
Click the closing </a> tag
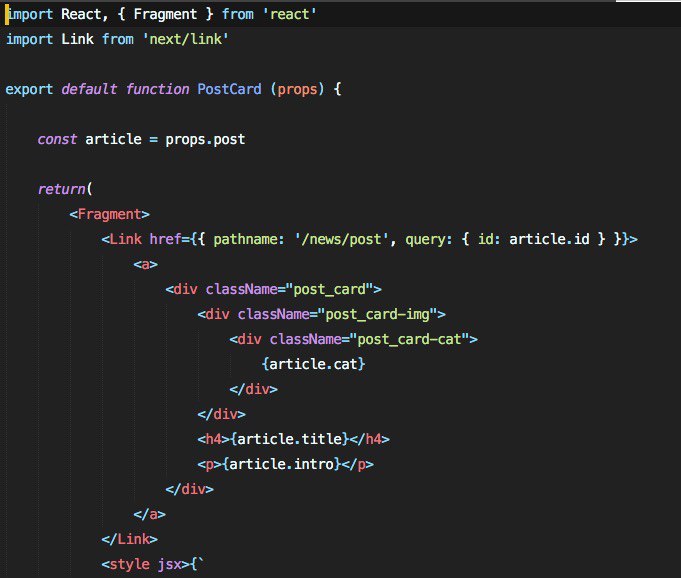pos(149,515)
